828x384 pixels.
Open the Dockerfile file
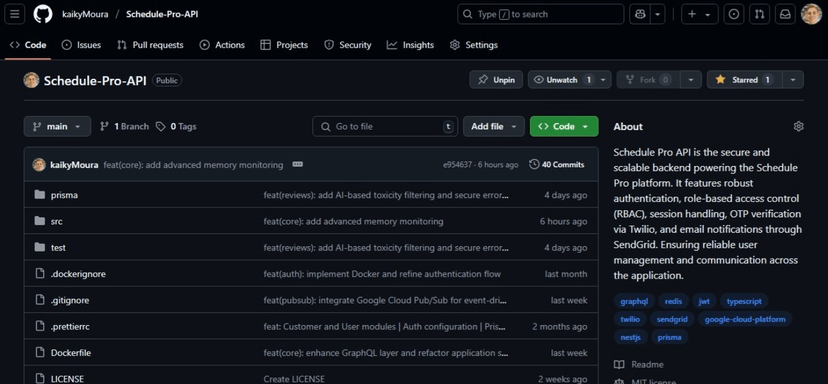pos(71,352)
